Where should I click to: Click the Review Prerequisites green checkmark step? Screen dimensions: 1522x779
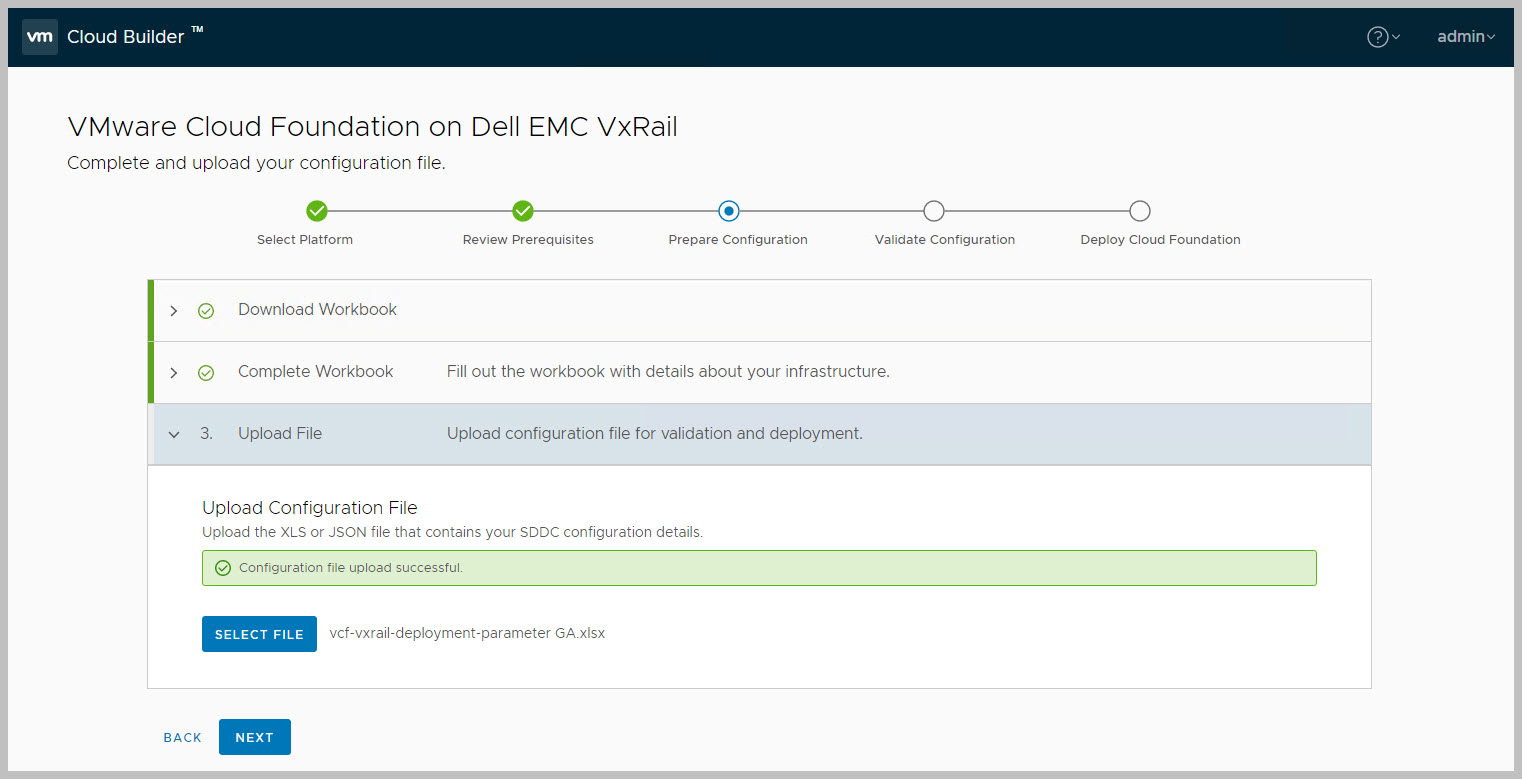click(x=523, y=211)
